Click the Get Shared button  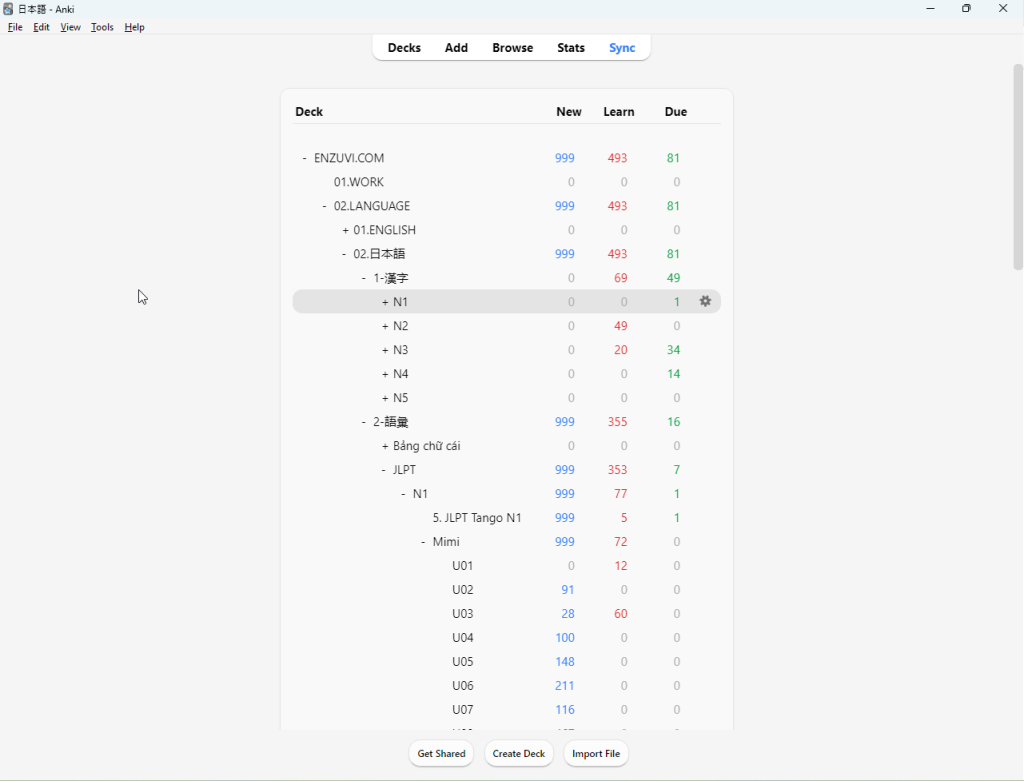click(441, 754)
